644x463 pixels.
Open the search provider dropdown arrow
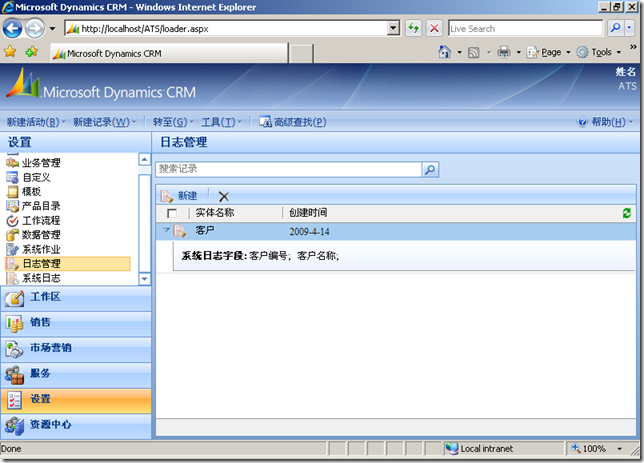(x=629, y=28)
